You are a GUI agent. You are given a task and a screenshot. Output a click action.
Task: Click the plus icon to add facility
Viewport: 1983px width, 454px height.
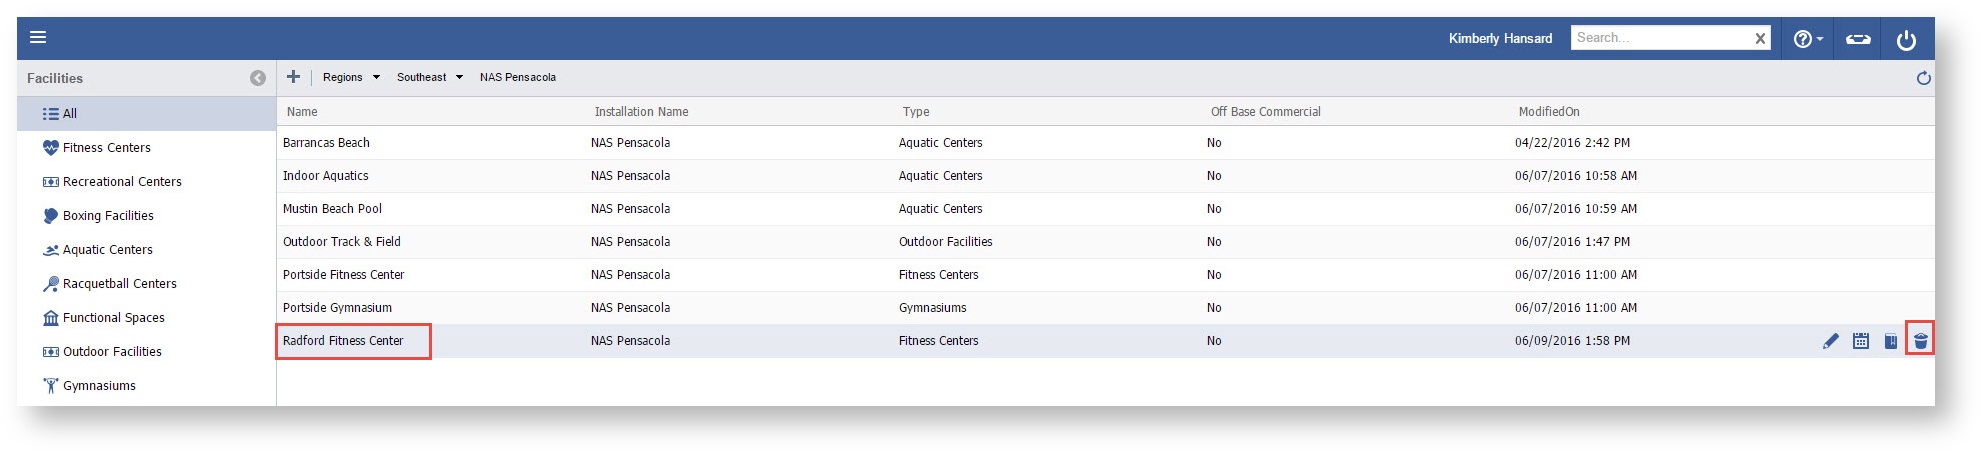pyautogui.click(x=293, y=77)
